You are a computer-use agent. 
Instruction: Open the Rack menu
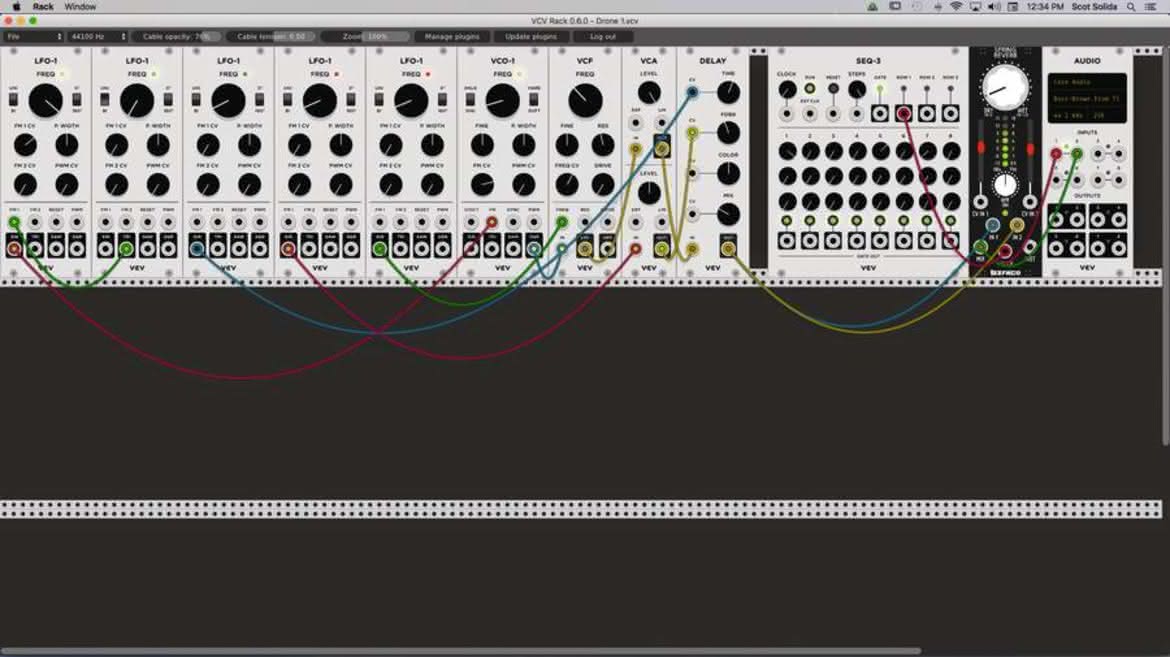(x=43, y=7)
